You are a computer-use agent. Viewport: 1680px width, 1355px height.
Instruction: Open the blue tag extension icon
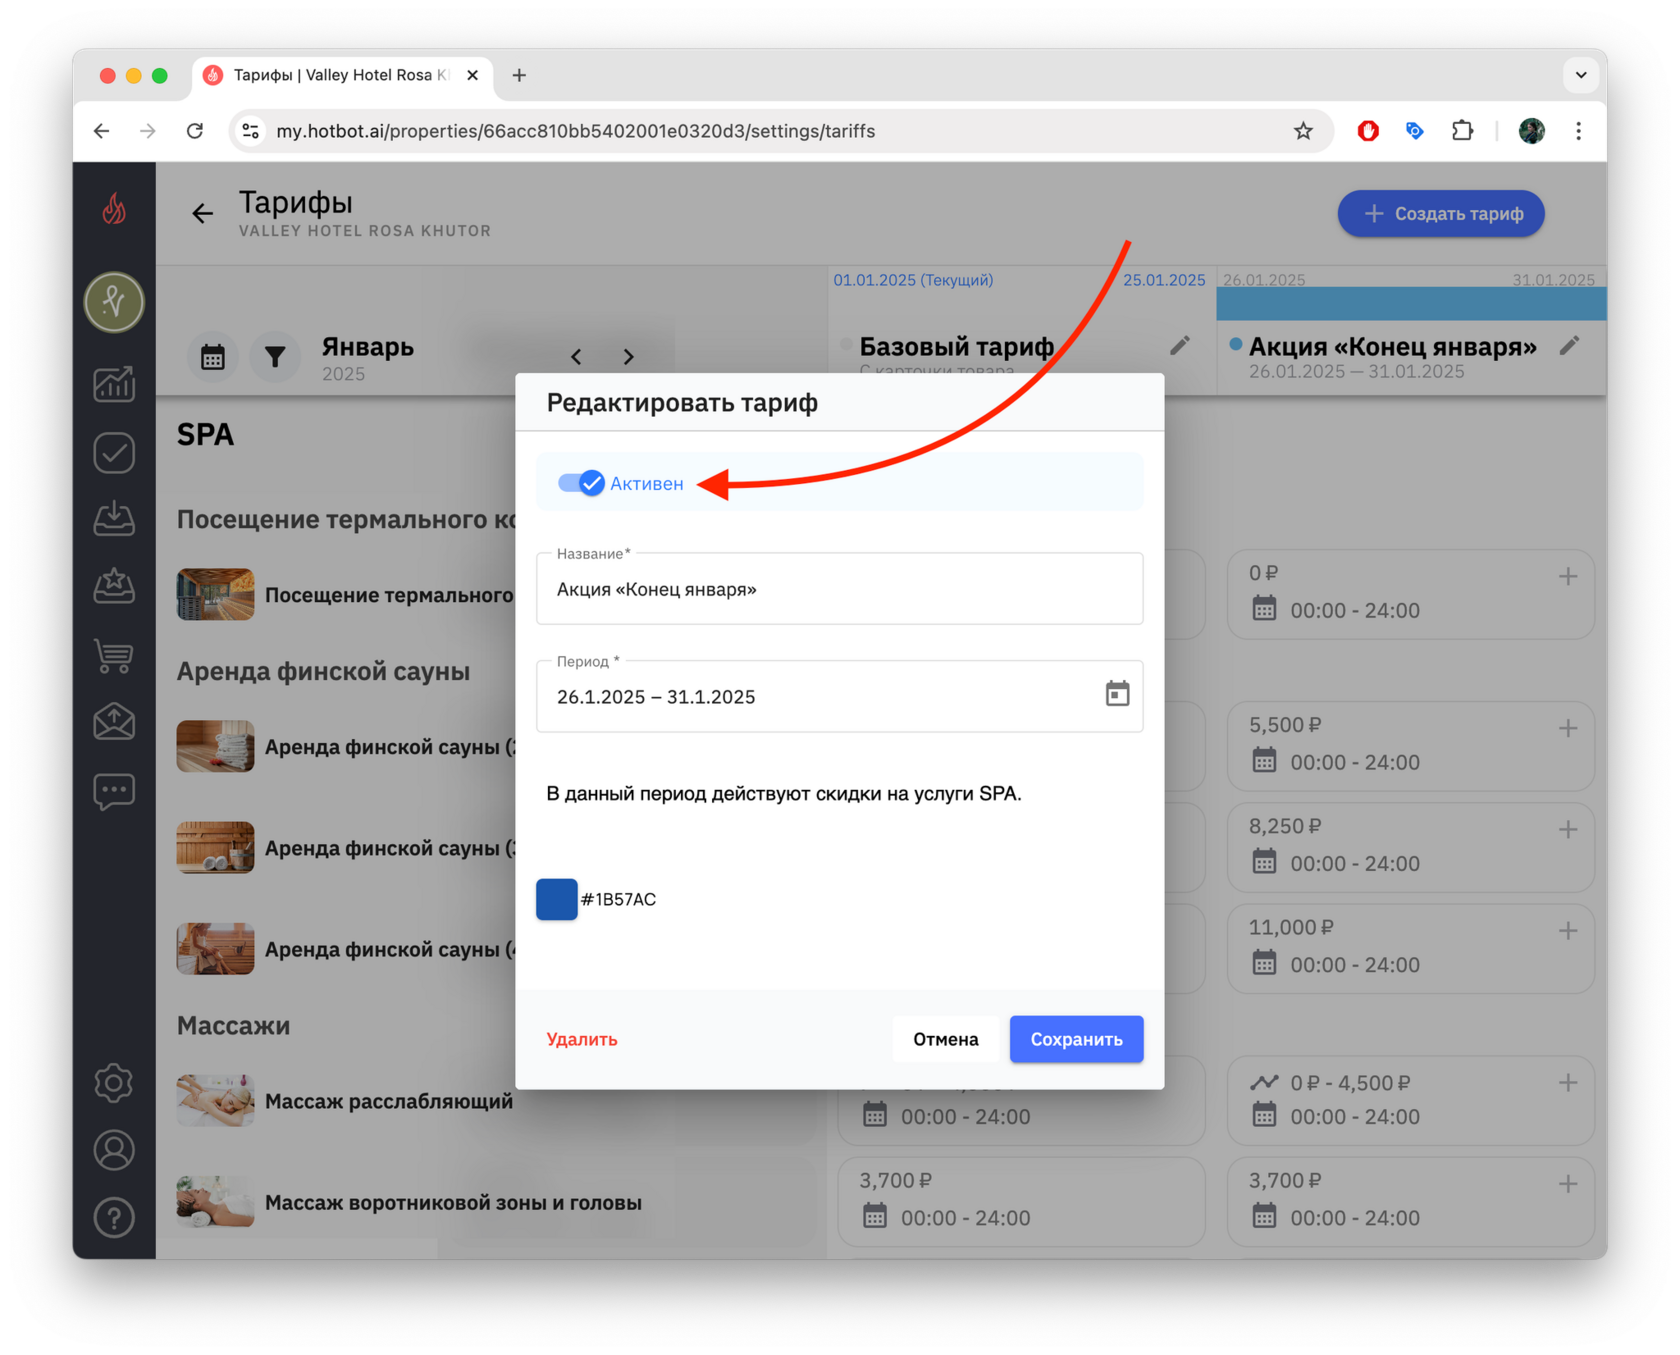1415,131
